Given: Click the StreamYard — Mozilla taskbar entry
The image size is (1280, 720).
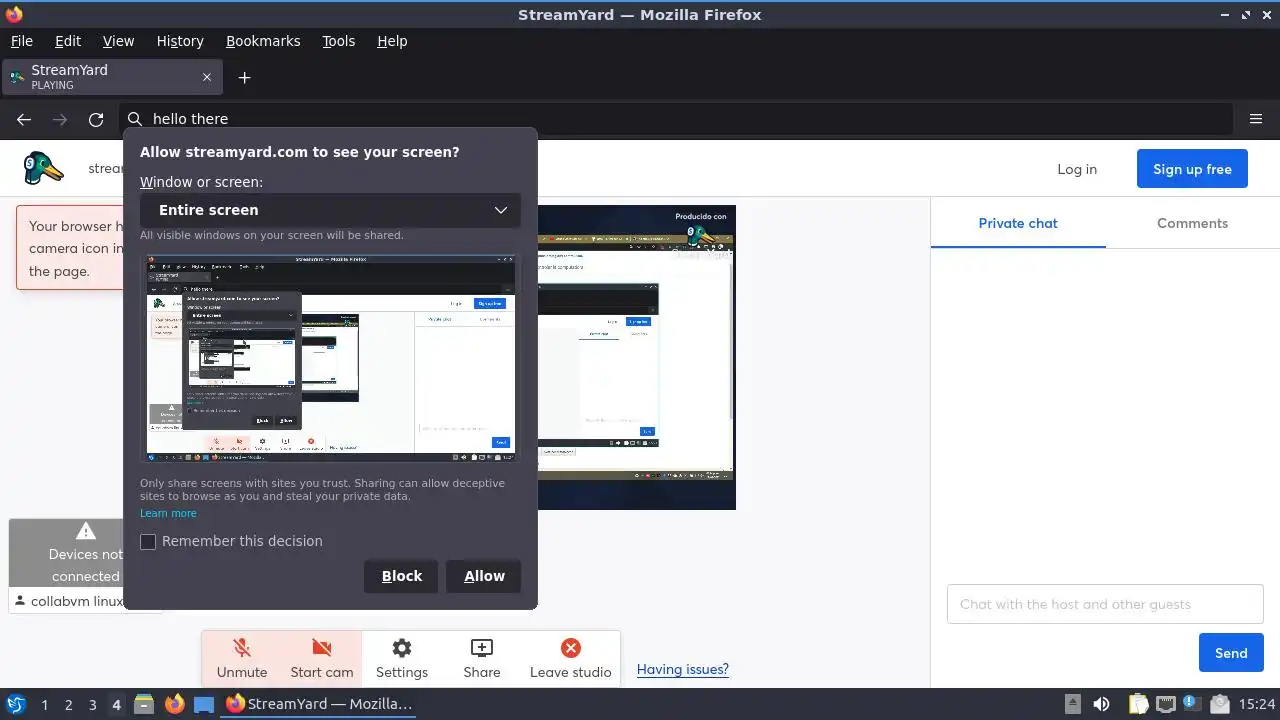Looking at the screenshot, I should [320, 704].
